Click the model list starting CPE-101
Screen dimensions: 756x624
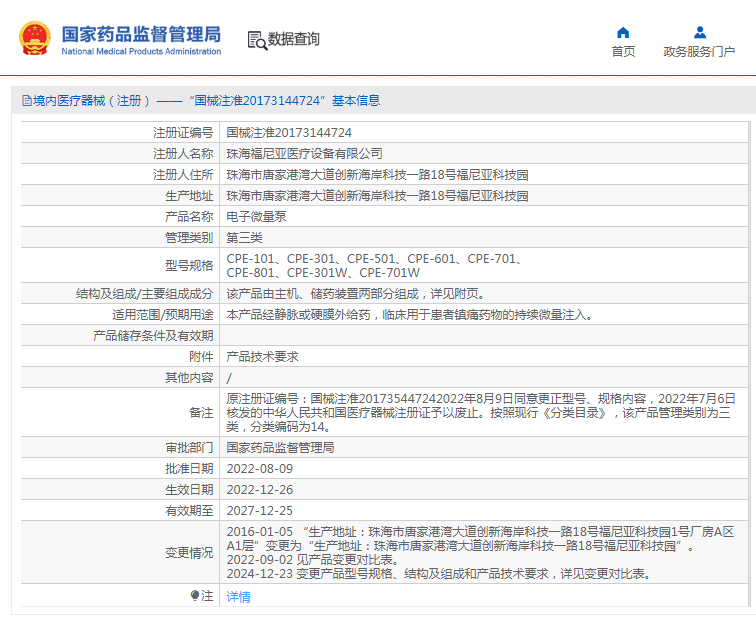tap(374, 266)
